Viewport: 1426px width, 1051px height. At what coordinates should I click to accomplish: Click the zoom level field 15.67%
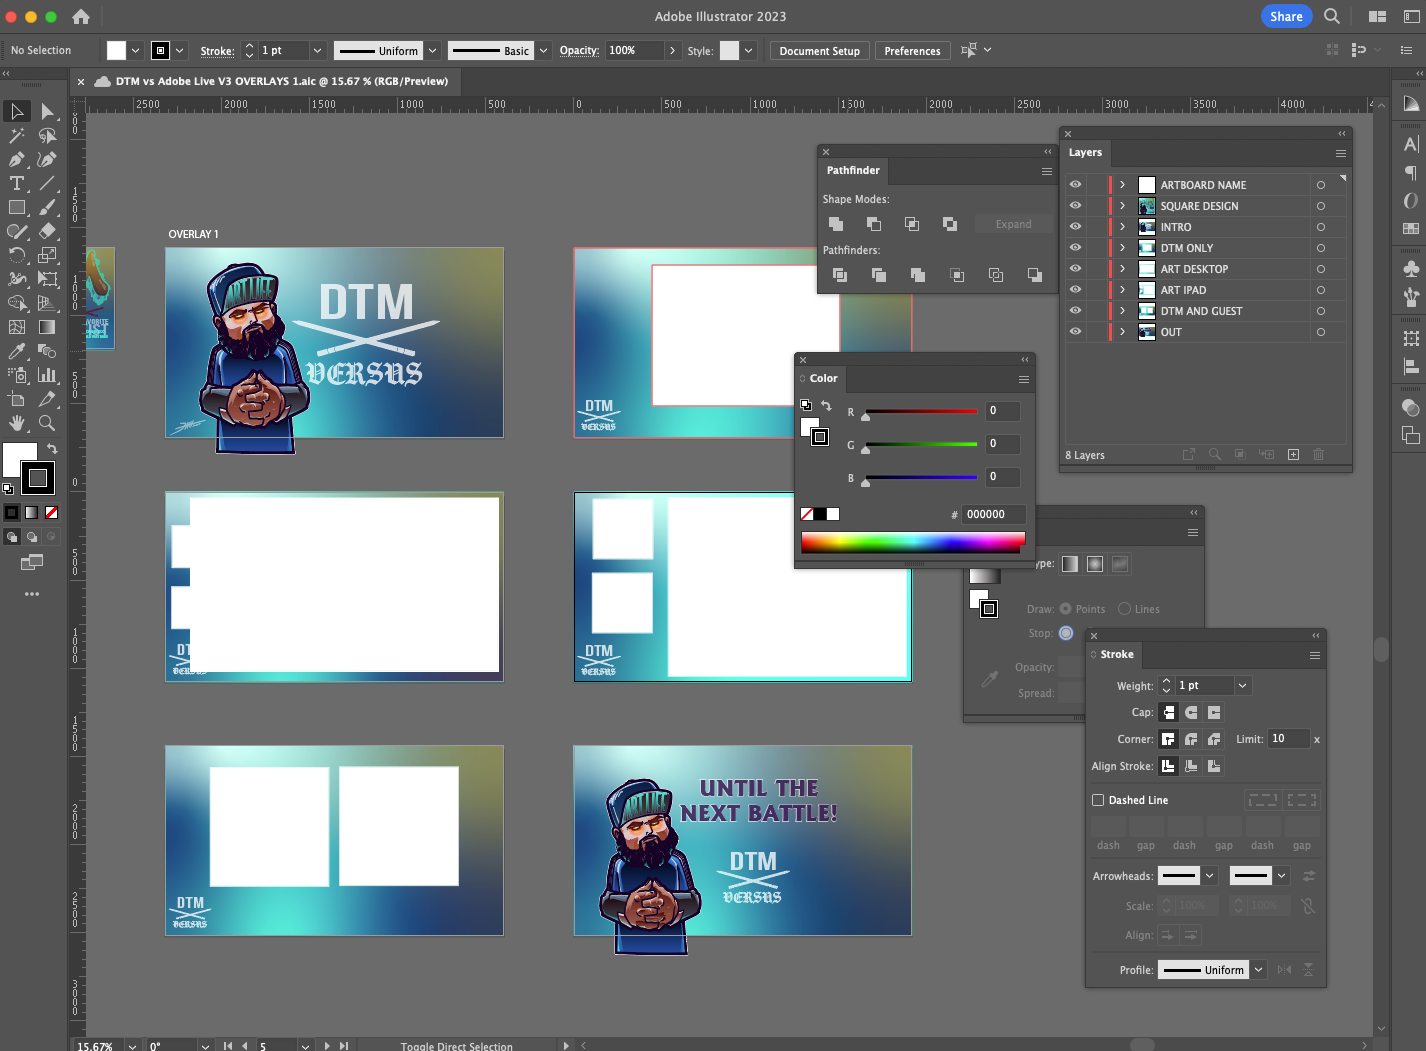coord(98,1046)
